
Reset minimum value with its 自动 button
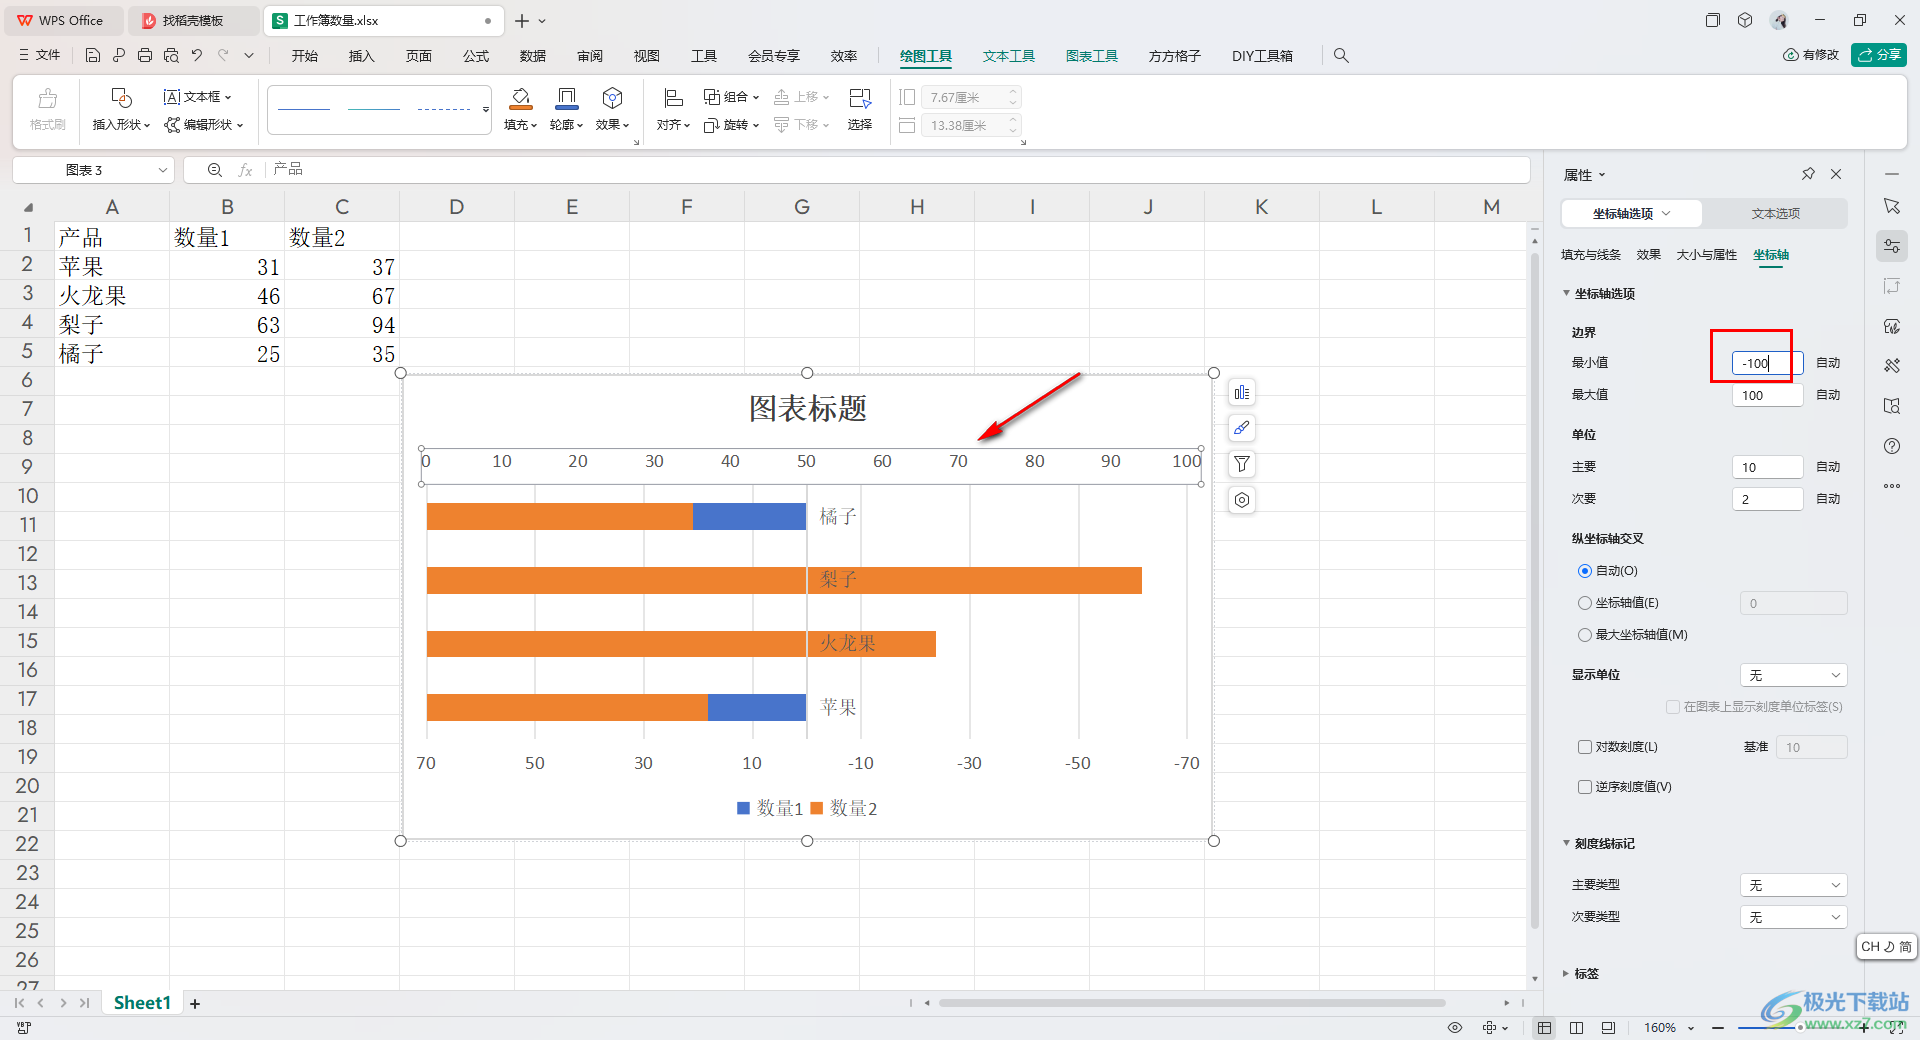point(1828,363)
